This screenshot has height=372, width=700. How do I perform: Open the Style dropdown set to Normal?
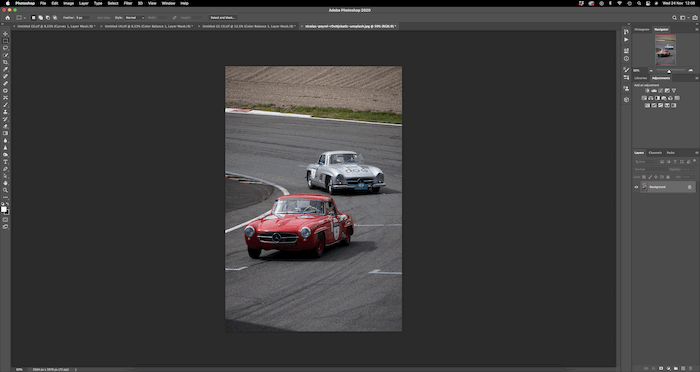point(134,18)
